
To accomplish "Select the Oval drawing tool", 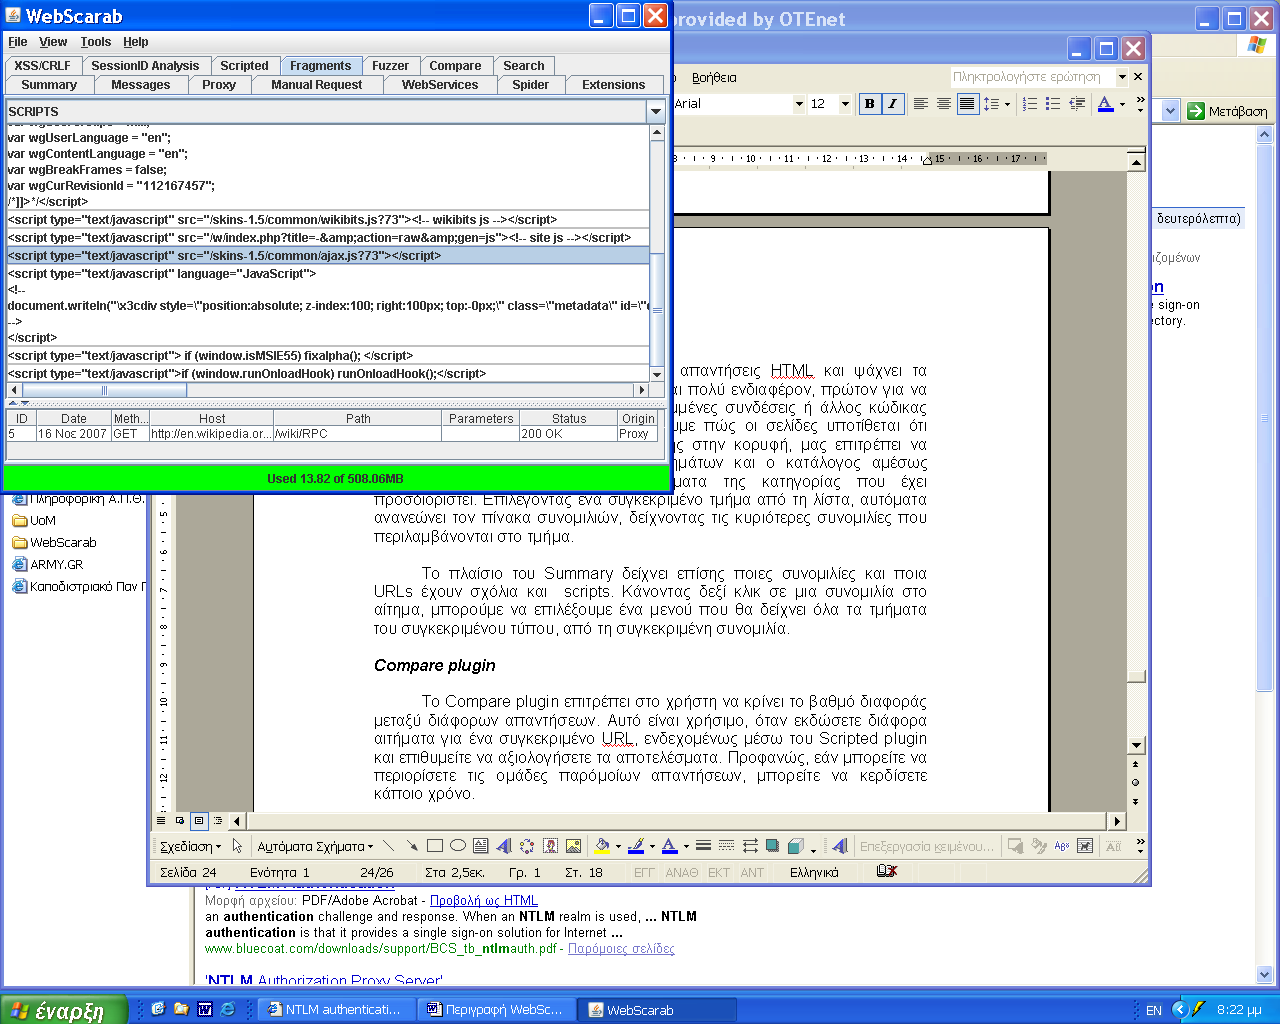I will tap(458, 846).
